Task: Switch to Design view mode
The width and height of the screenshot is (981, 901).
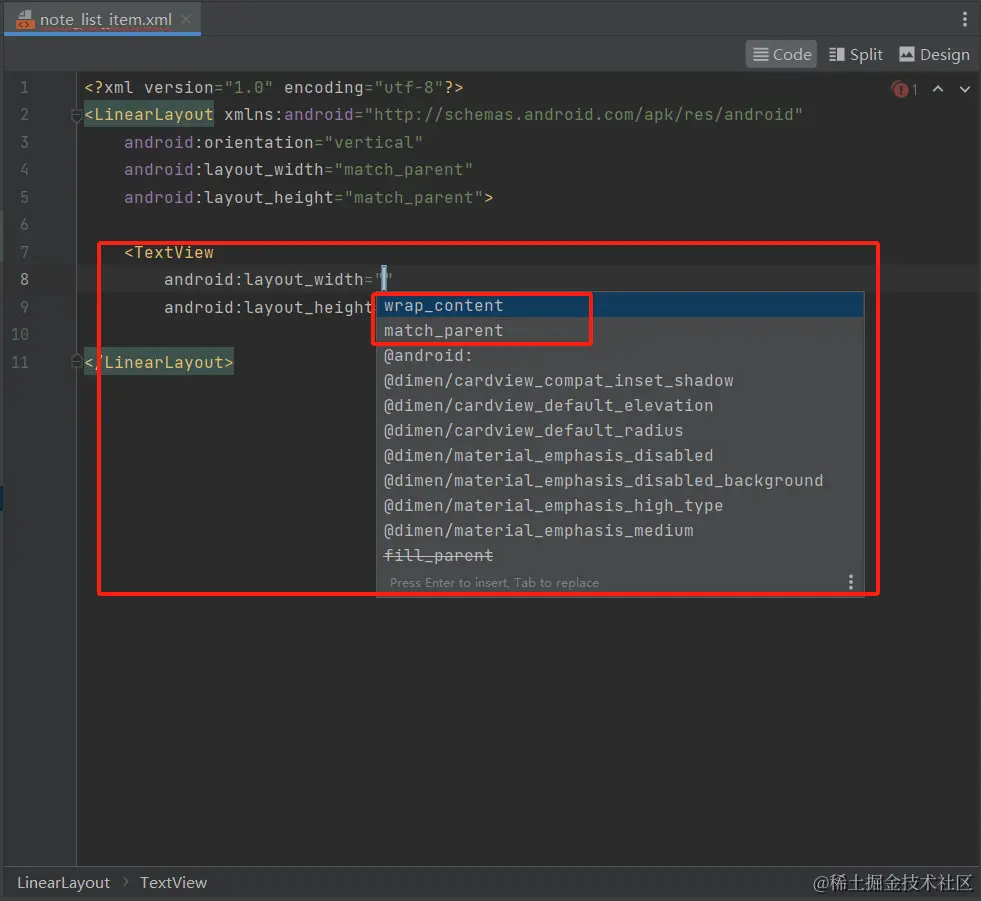Action: point(935,54)
